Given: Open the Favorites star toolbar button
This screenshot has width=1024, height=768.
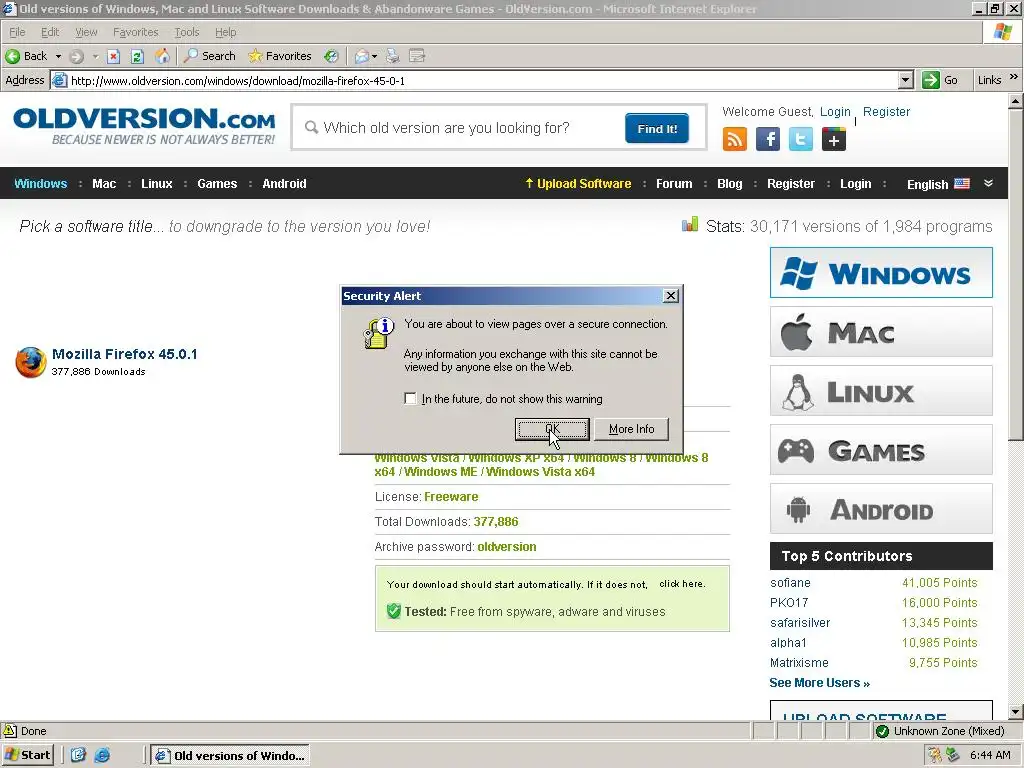Looking at the screenshot, I should (280, 56).
